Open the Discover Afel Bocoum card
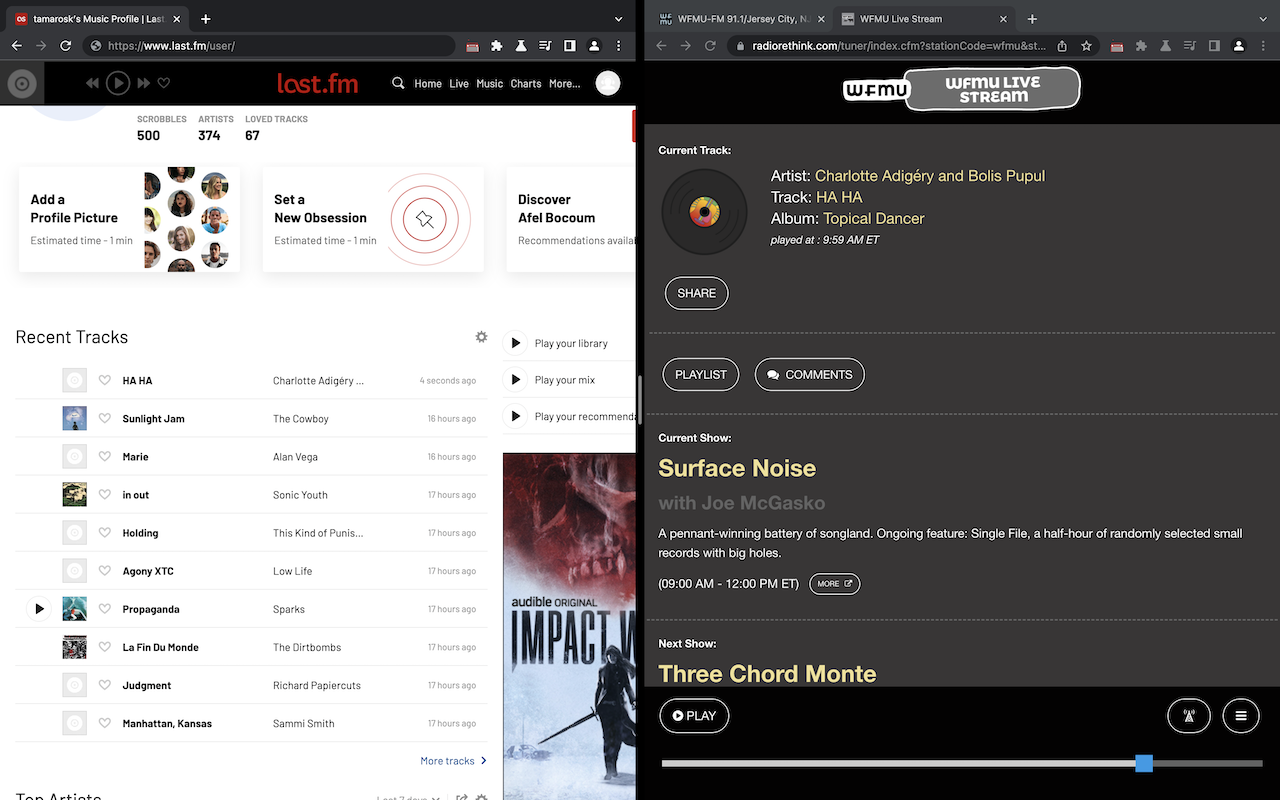 [x=571, y=220]
